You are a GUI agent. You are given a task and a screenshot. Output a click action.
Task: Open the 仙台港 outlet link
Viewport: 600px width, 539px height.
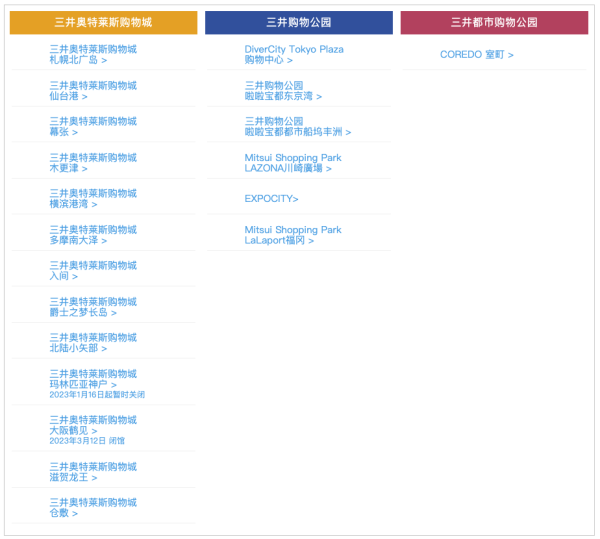click(x=93, y=91)
